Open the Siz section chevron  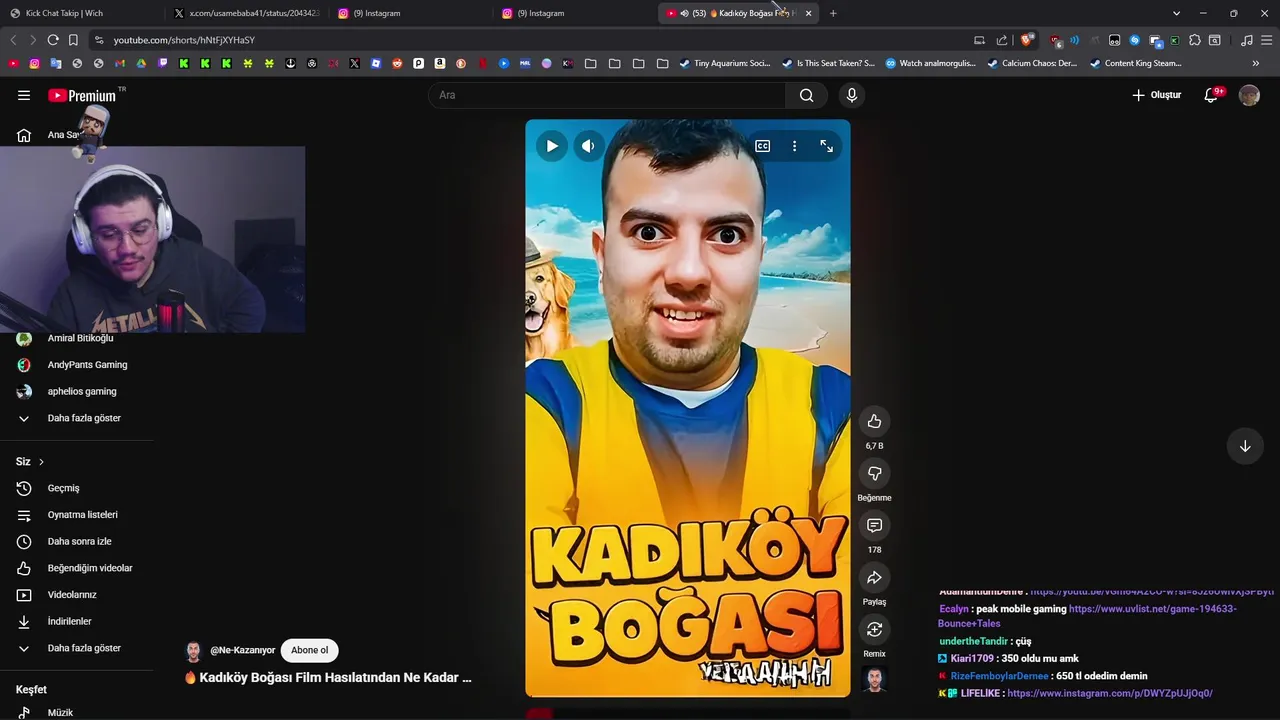[x=41, y=462]
